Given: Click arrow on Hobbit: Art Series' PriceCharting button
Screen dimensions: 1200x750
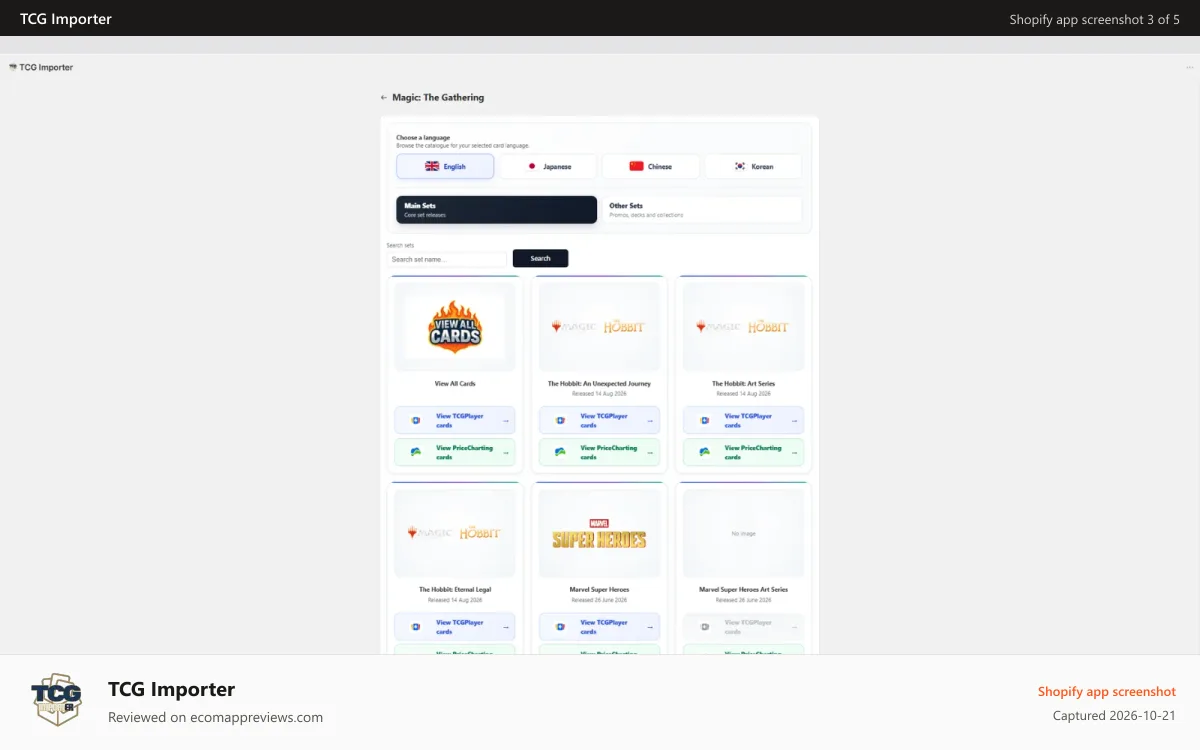Looking at the screenshot, I should point(794,453).
